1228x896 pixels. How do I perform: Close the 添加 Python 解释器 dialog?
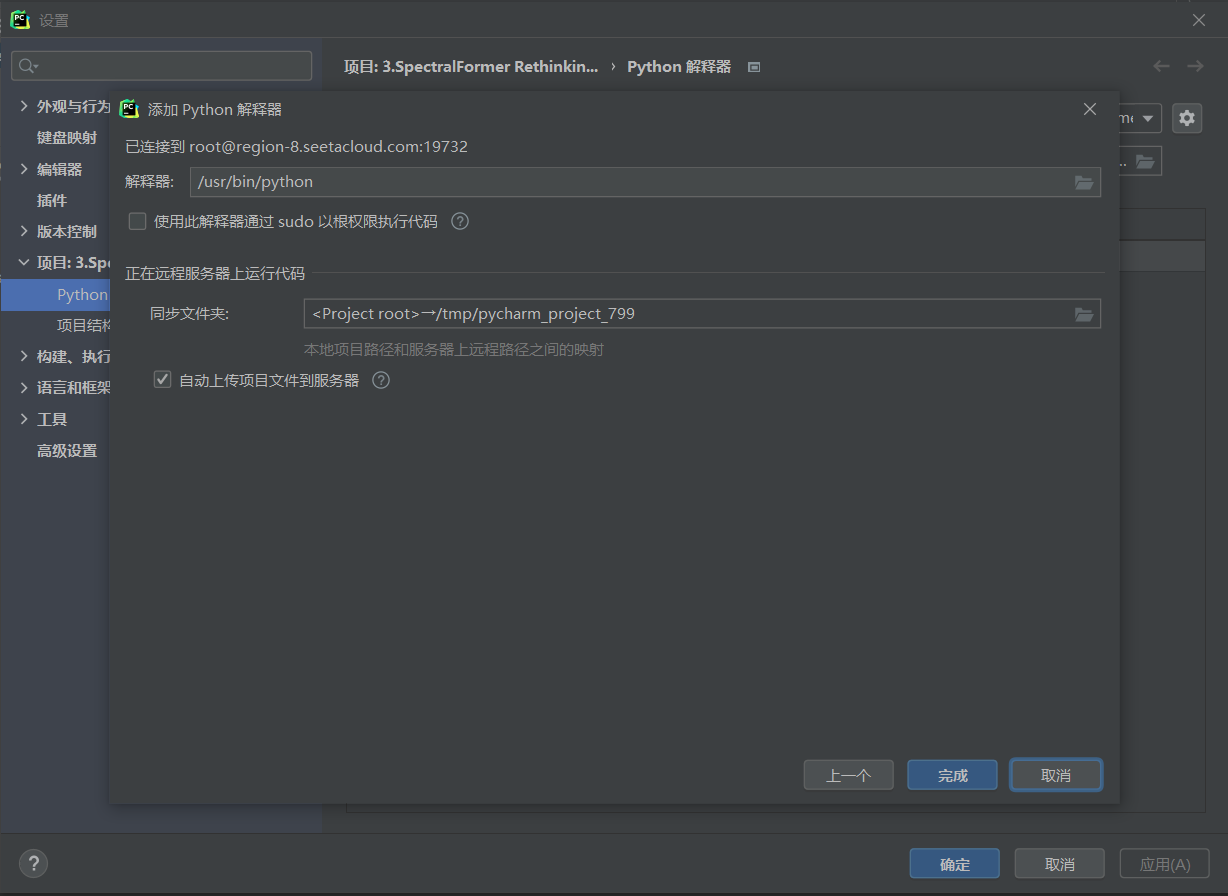pos(1090,109)
